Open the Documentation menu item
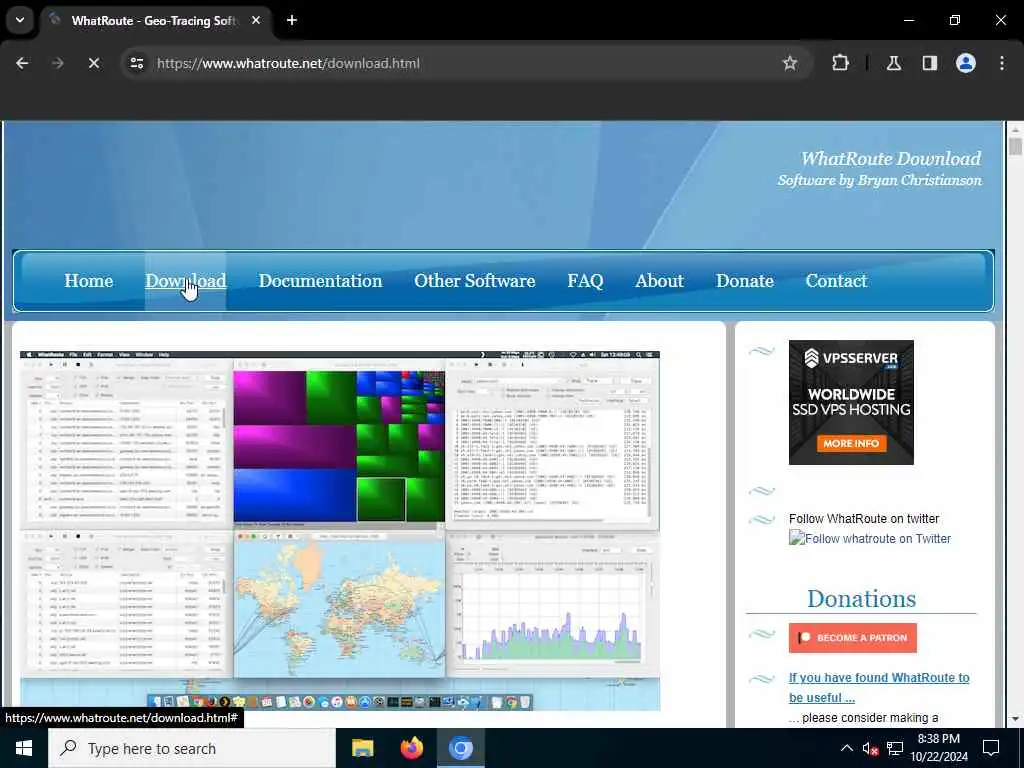 click(x=320, y=281)
